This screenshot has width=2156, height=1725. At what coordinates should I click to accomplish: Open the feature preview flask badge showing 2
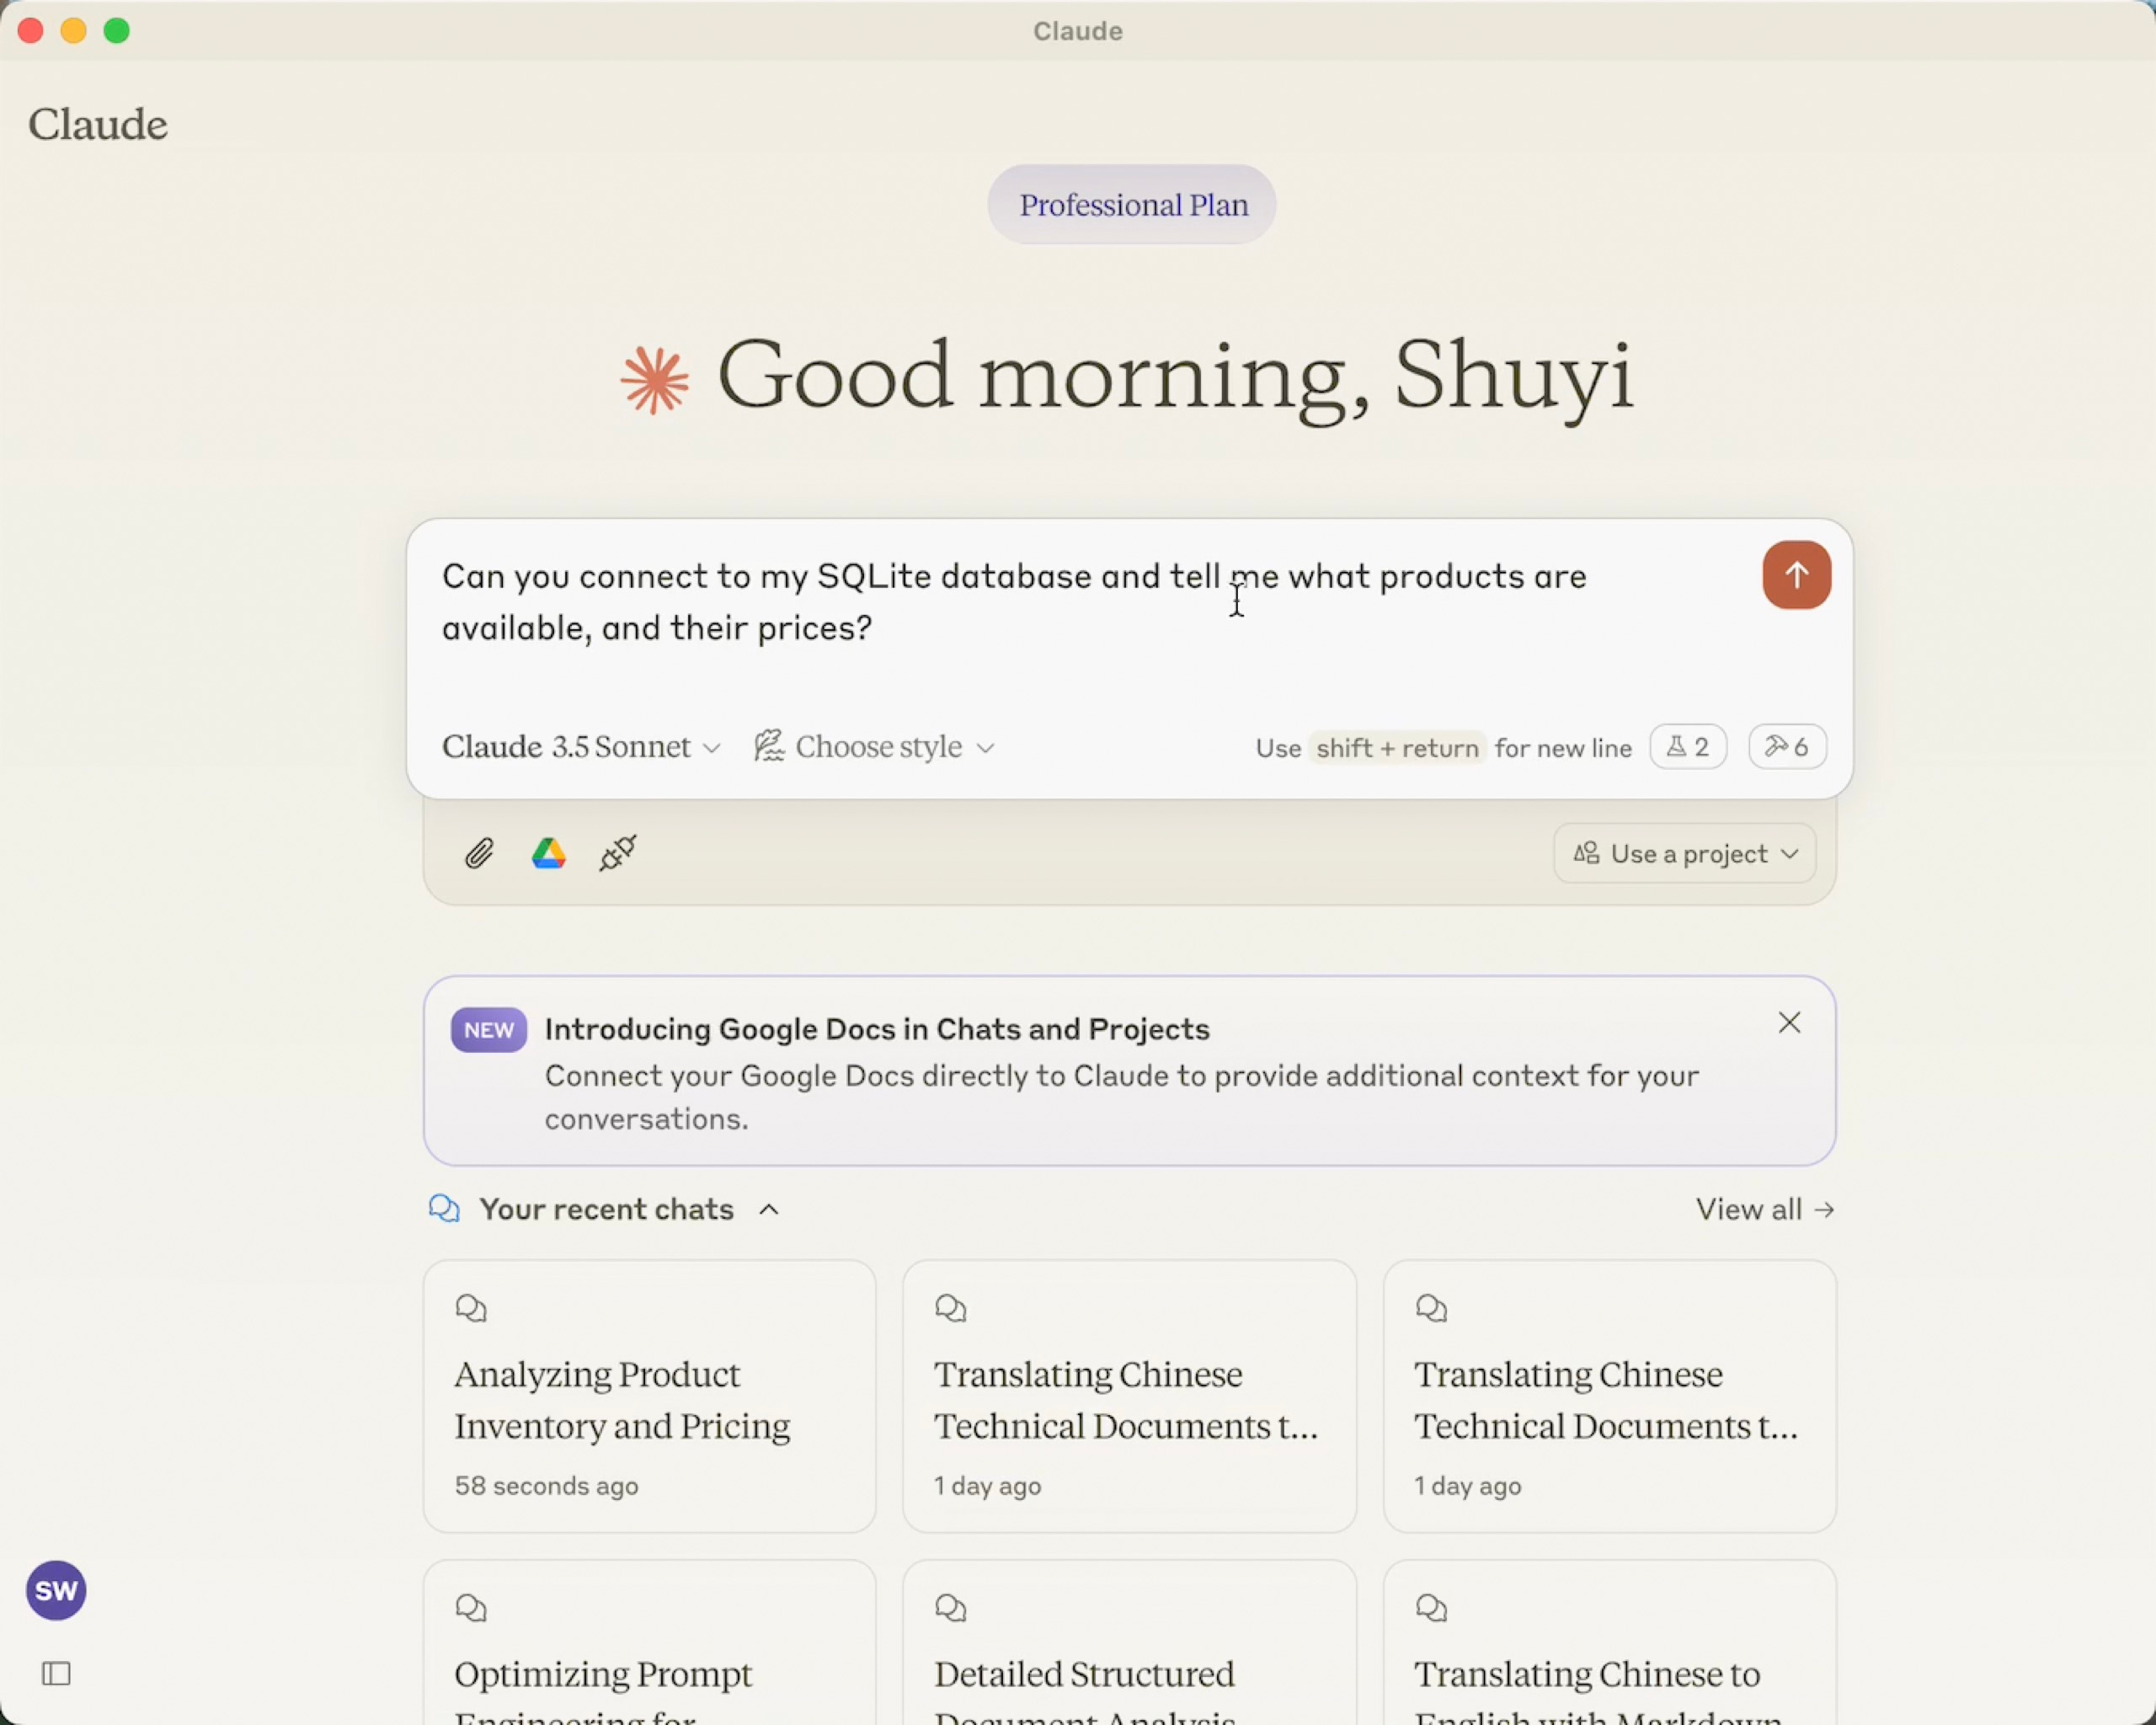(1687, 747)
